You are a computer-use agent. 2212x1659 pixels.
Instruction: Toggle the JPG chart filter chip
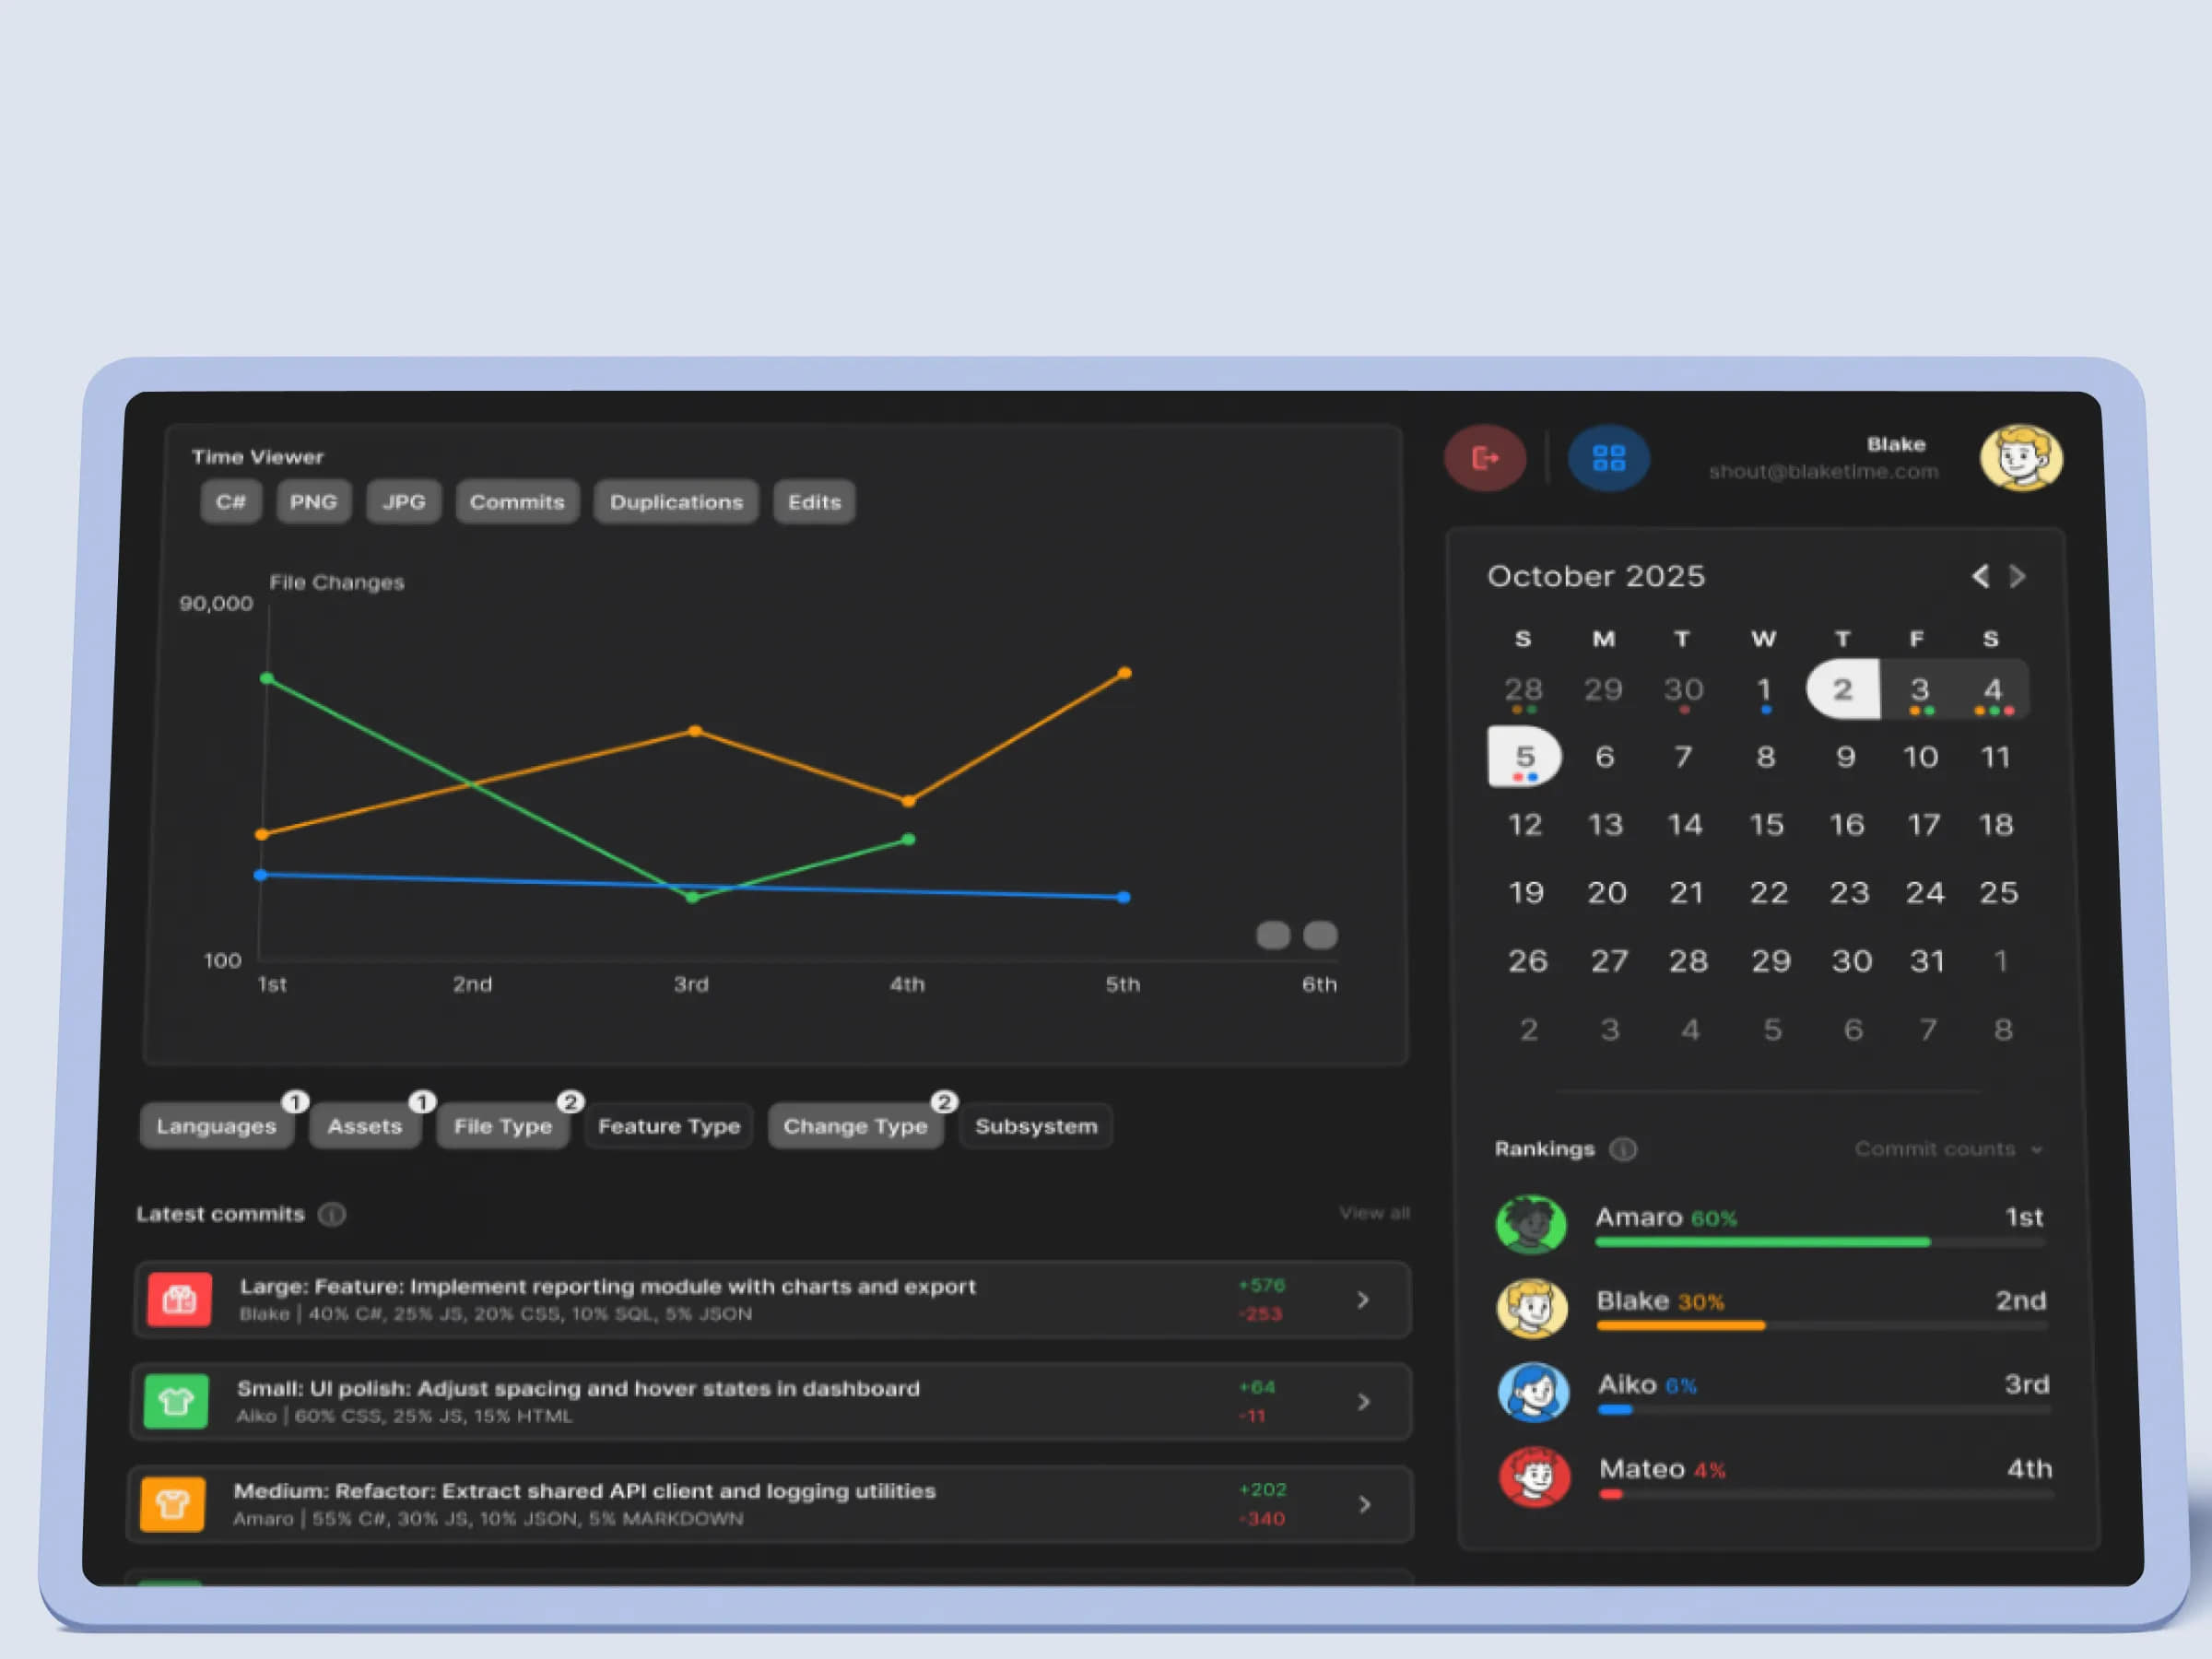pyautogui.click(x=404, y=502)
